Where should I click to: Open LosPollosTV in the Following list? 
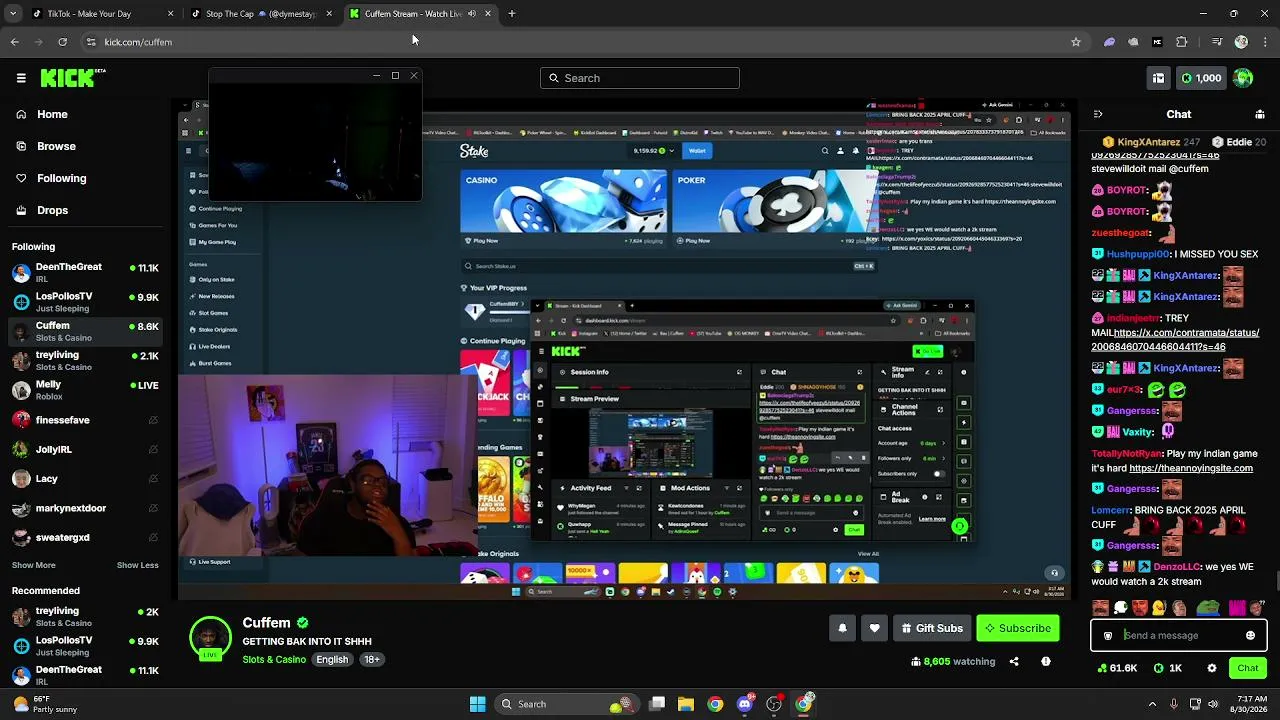pyautogui.click(x=85, y=301)
